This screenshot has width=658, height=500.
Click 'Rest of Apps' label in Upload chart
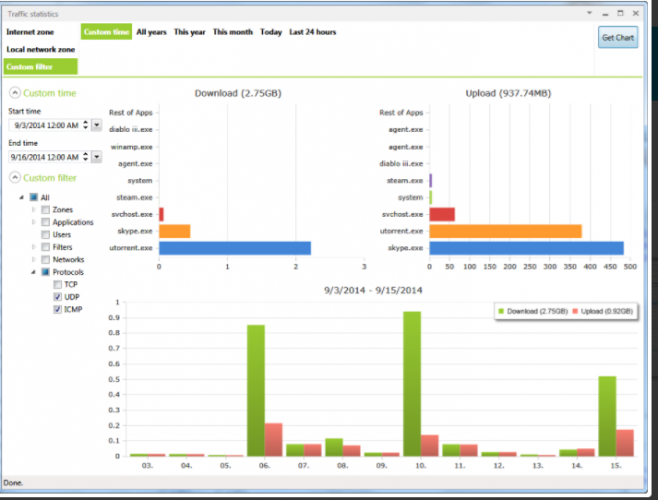point(401,113)
